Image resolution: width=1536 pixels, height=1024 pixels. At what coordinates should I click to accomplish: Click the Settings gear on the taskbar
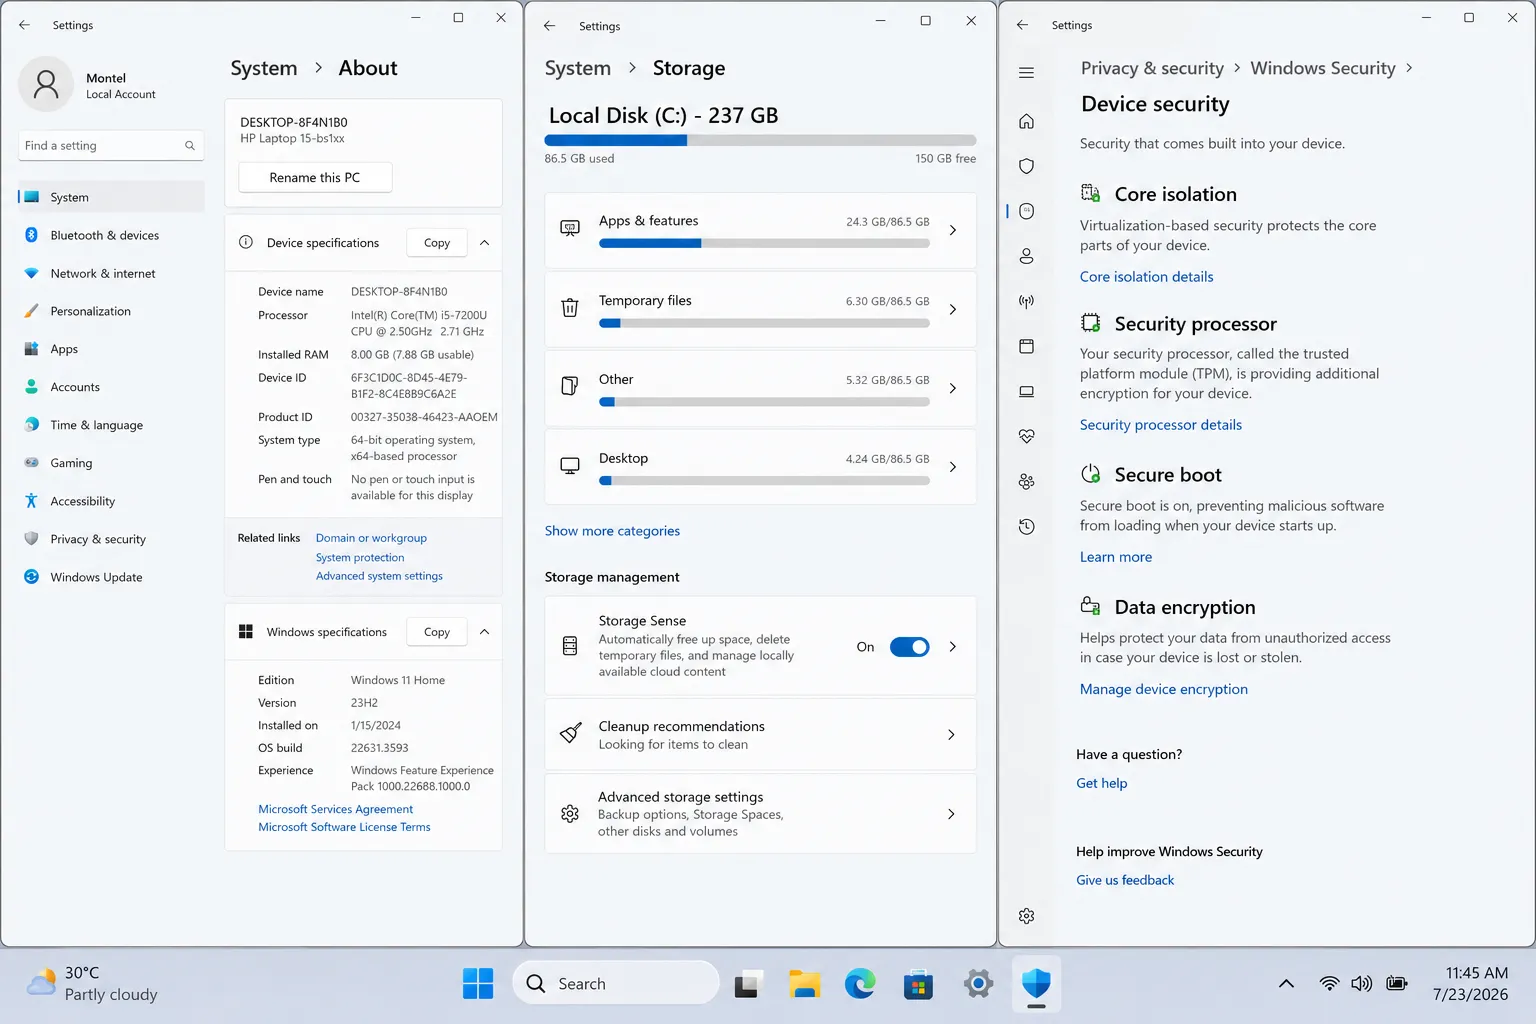point(978,984)
